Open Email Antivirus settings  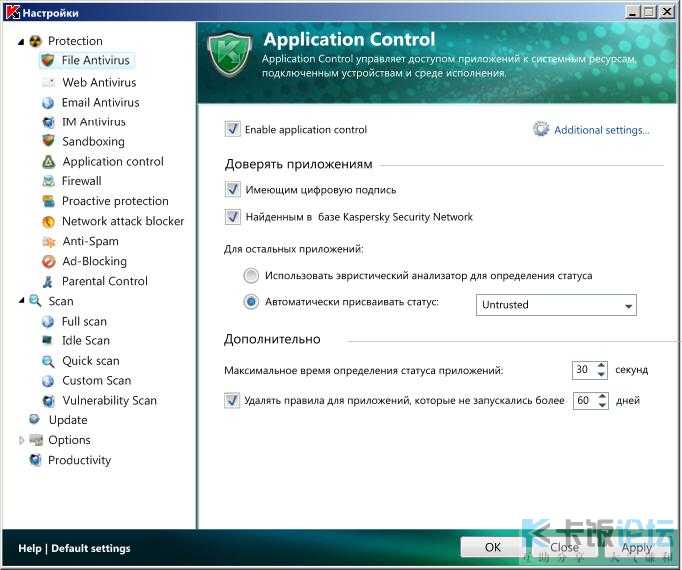coord(100,103)
